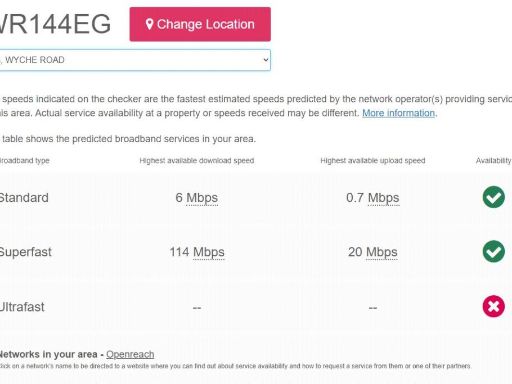Viewport: 512px width, 384px height.
Task: Click the green availability tick for Standard
Action: [493, 197]
